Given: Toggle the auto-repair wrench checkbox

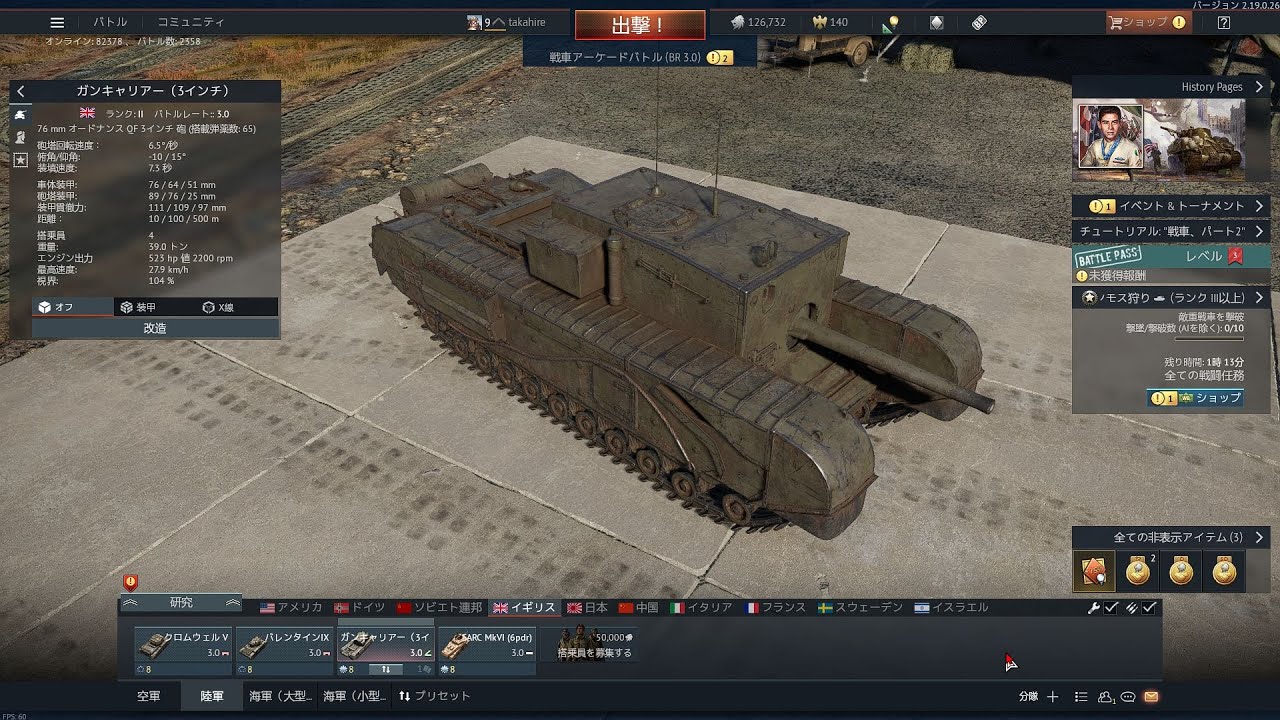Looking at the screenshot, I should click(1111, 607).
